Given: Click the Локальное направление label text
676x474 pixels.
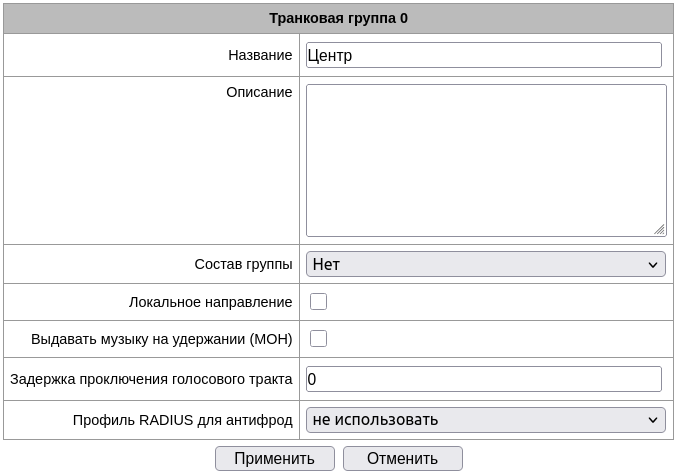Looking at the screenshot, I should [210, 302].
